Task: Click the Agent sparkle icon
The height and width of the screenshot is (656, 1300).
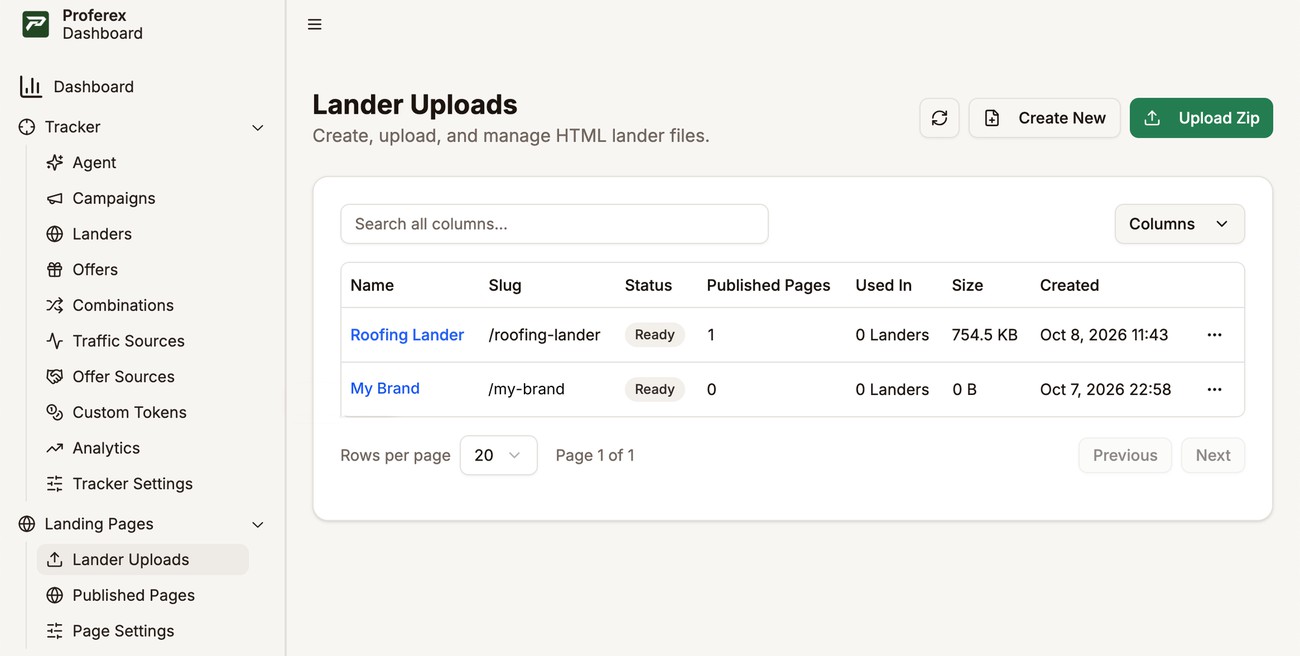Action: pos(55,163)
